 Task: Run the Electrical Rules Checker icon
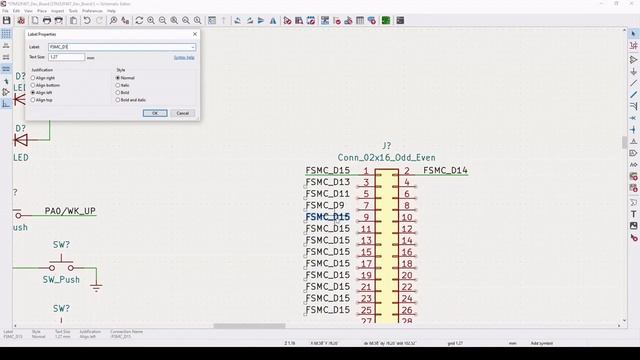coord(337,20)
